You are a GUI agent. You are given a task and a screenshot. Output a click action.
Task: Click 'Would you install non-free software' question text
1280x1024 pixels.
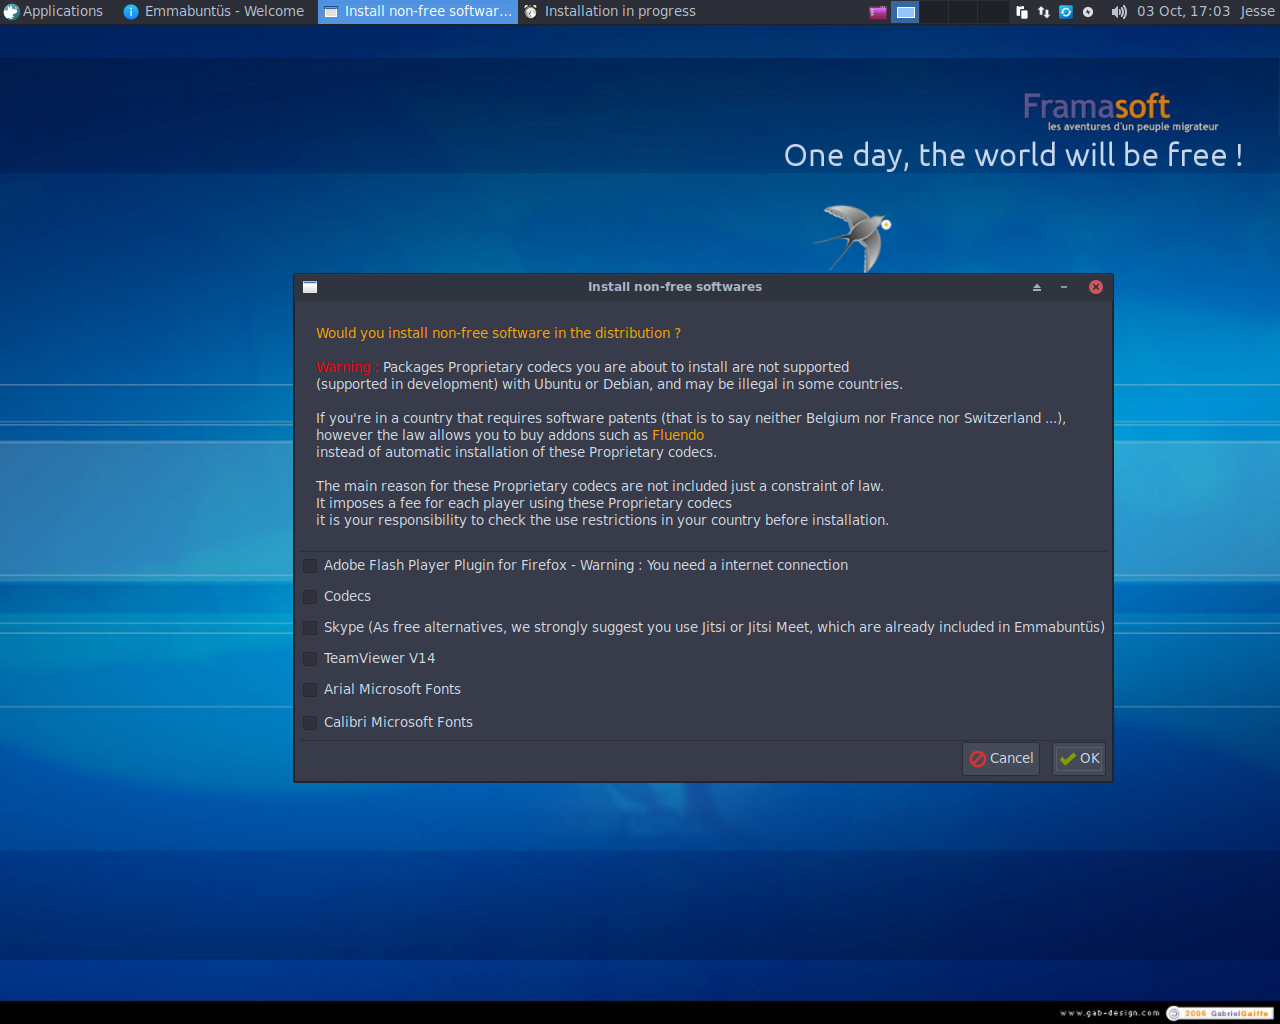click(x=498, y=333)
